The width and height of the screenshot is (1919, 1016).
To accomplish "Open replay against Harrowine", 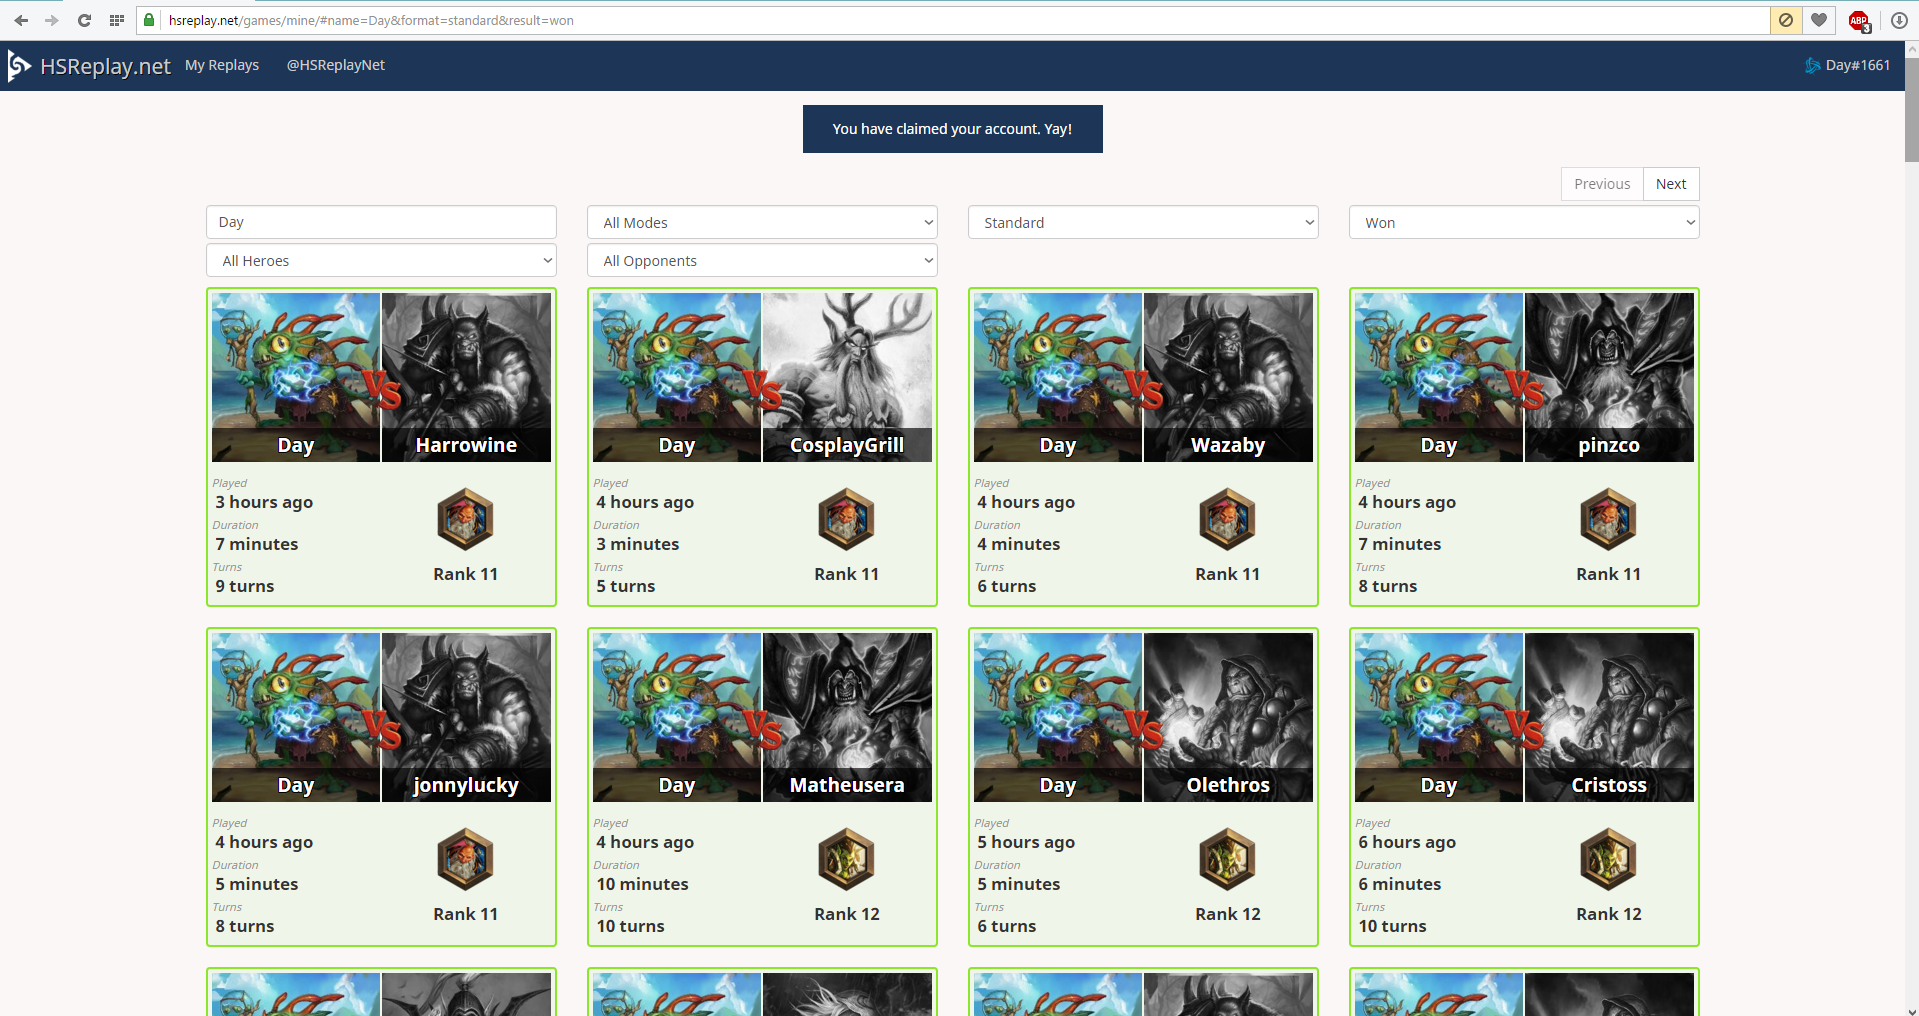I will (x=381, y=447).
